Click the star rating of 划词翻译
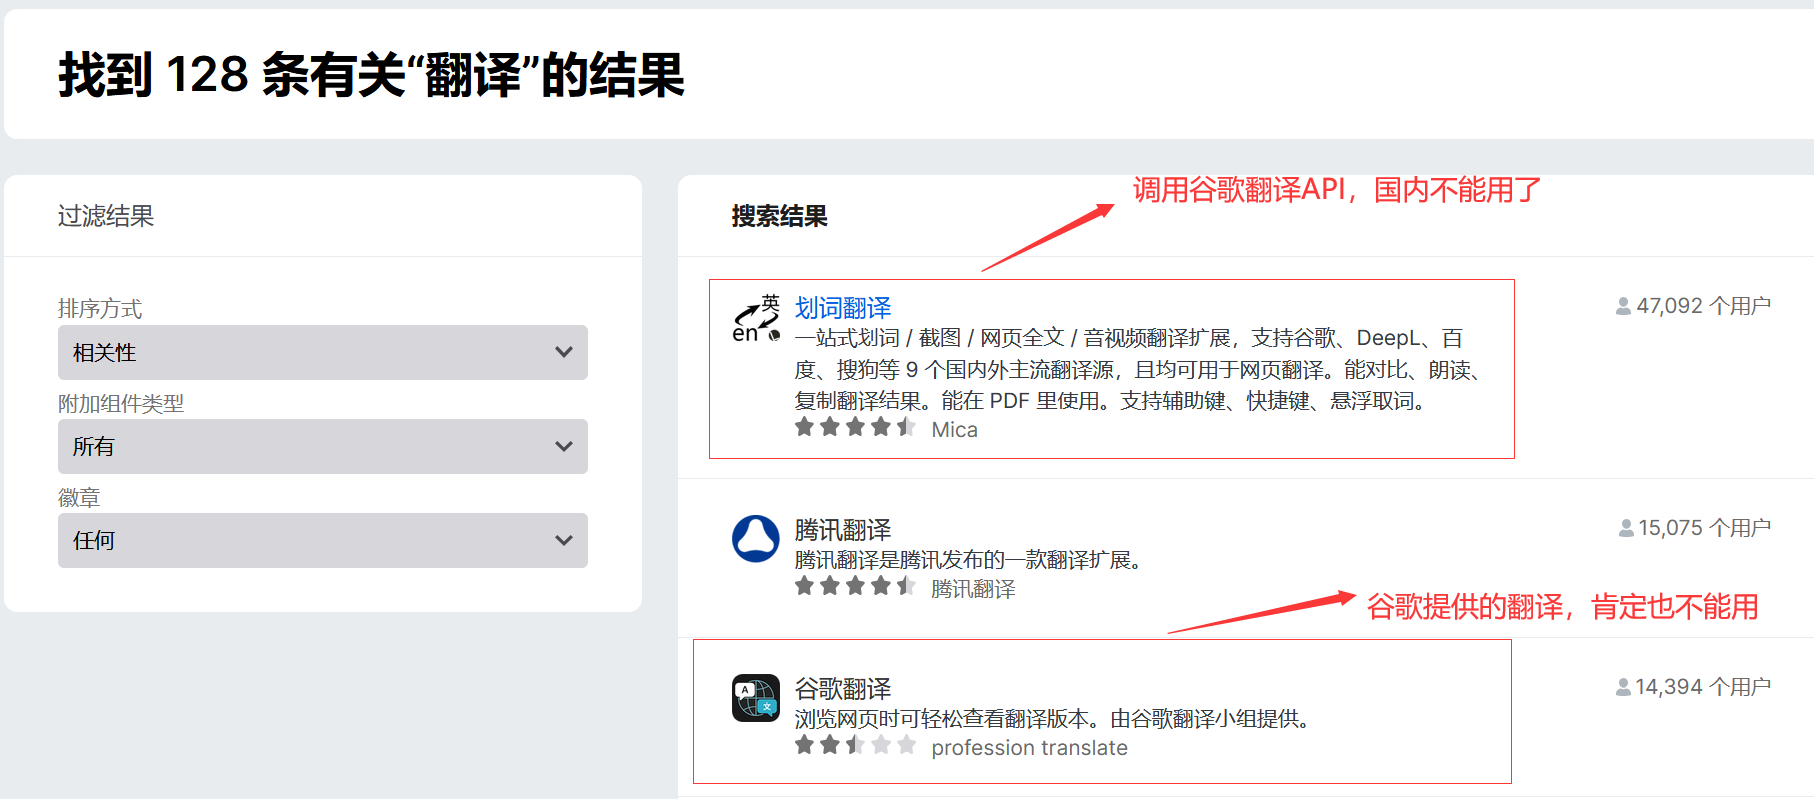Screen dimensions: 1814x799 coord(855,427)
